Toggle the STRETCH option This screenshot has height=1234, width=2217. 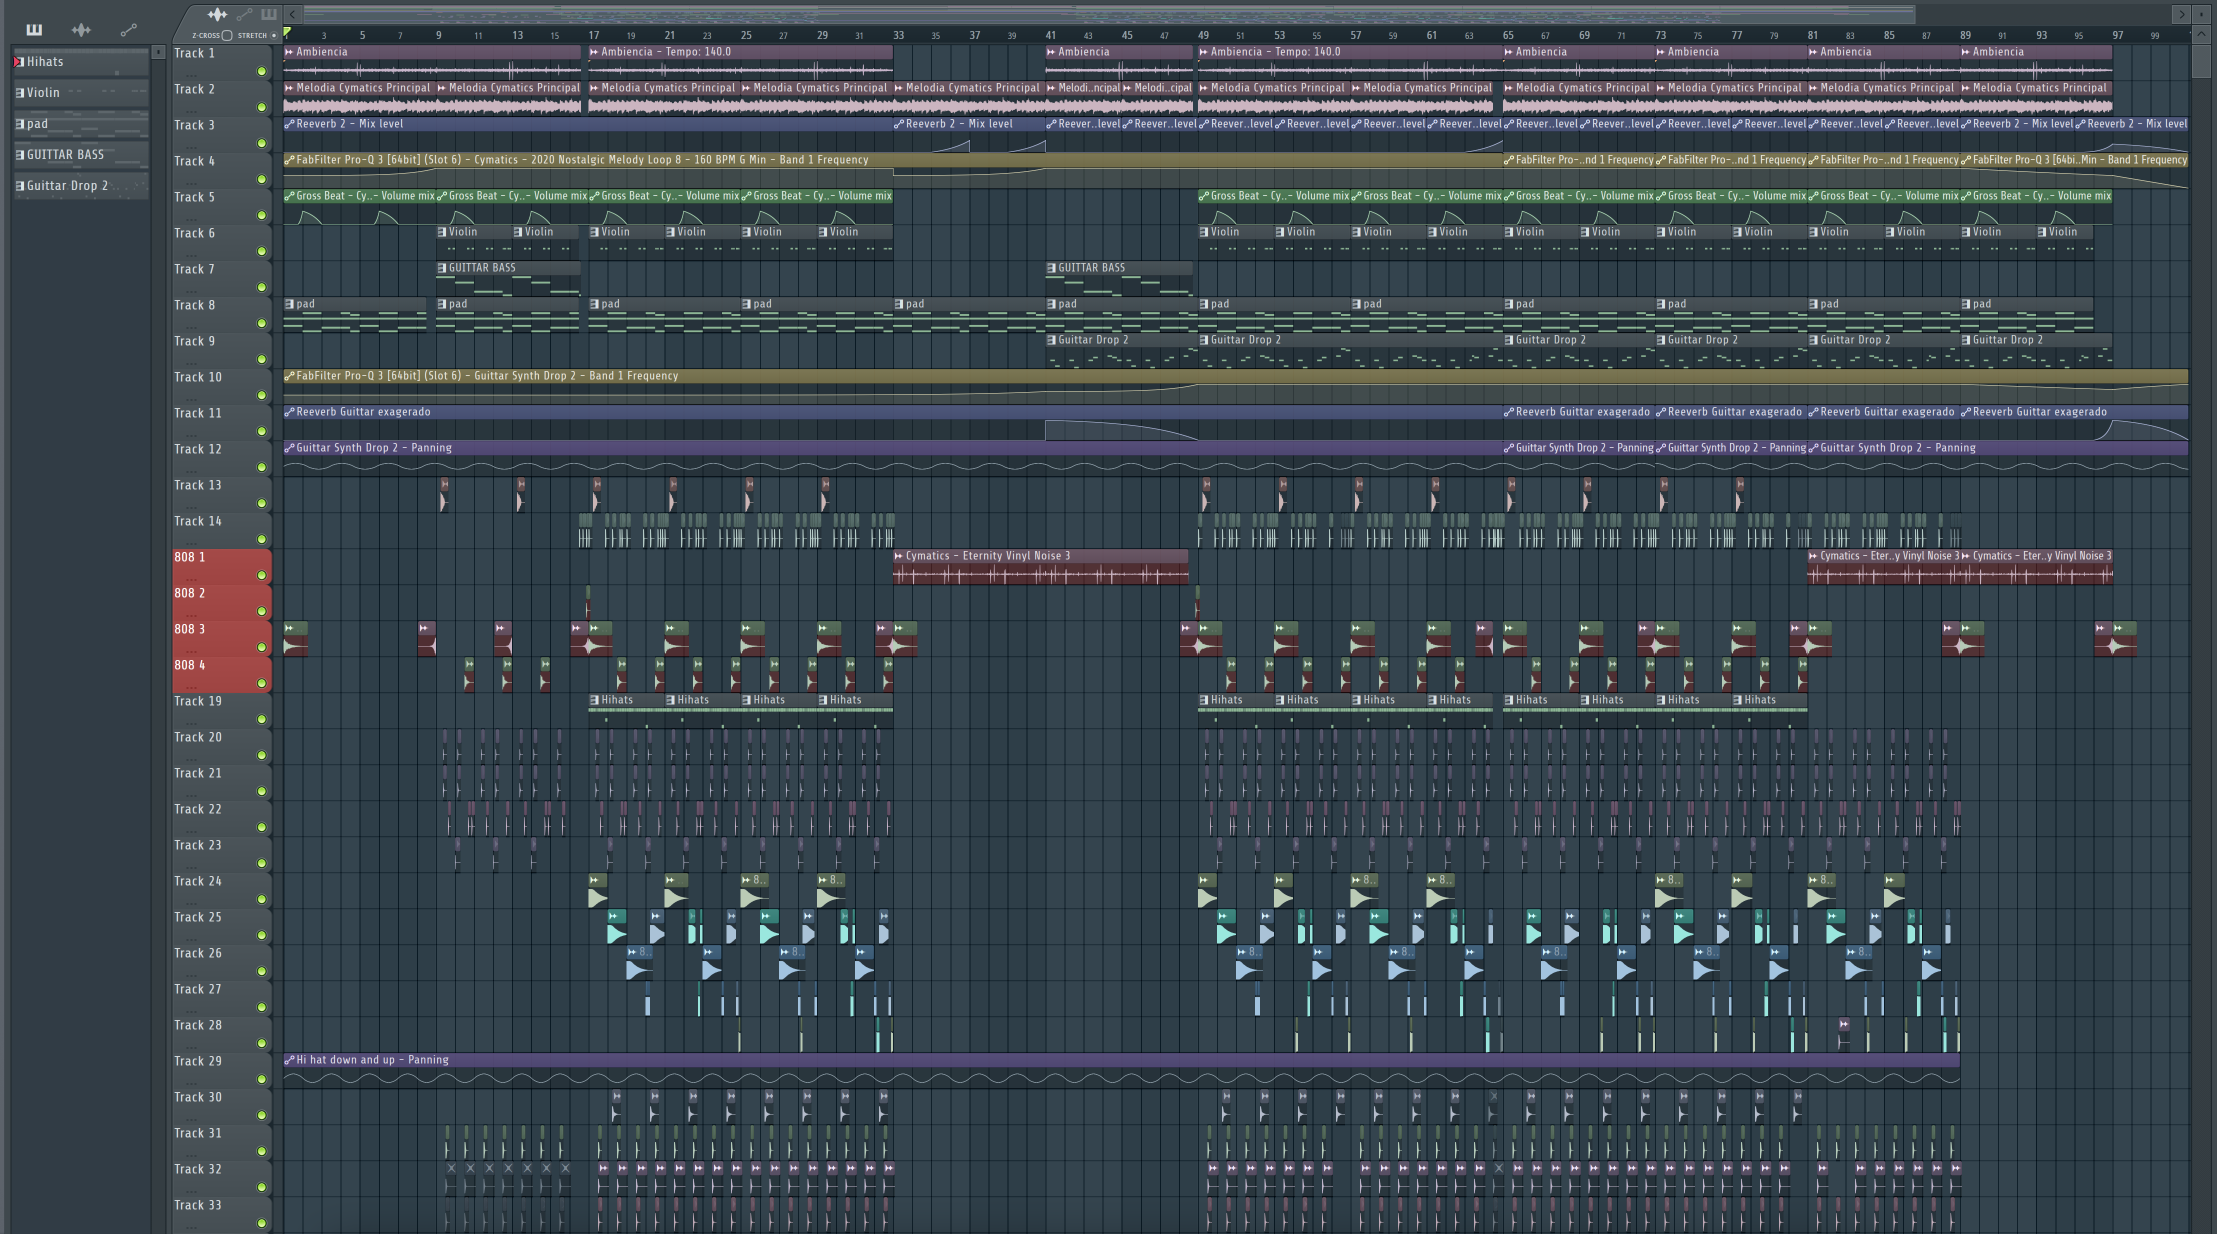coord(274,35)
